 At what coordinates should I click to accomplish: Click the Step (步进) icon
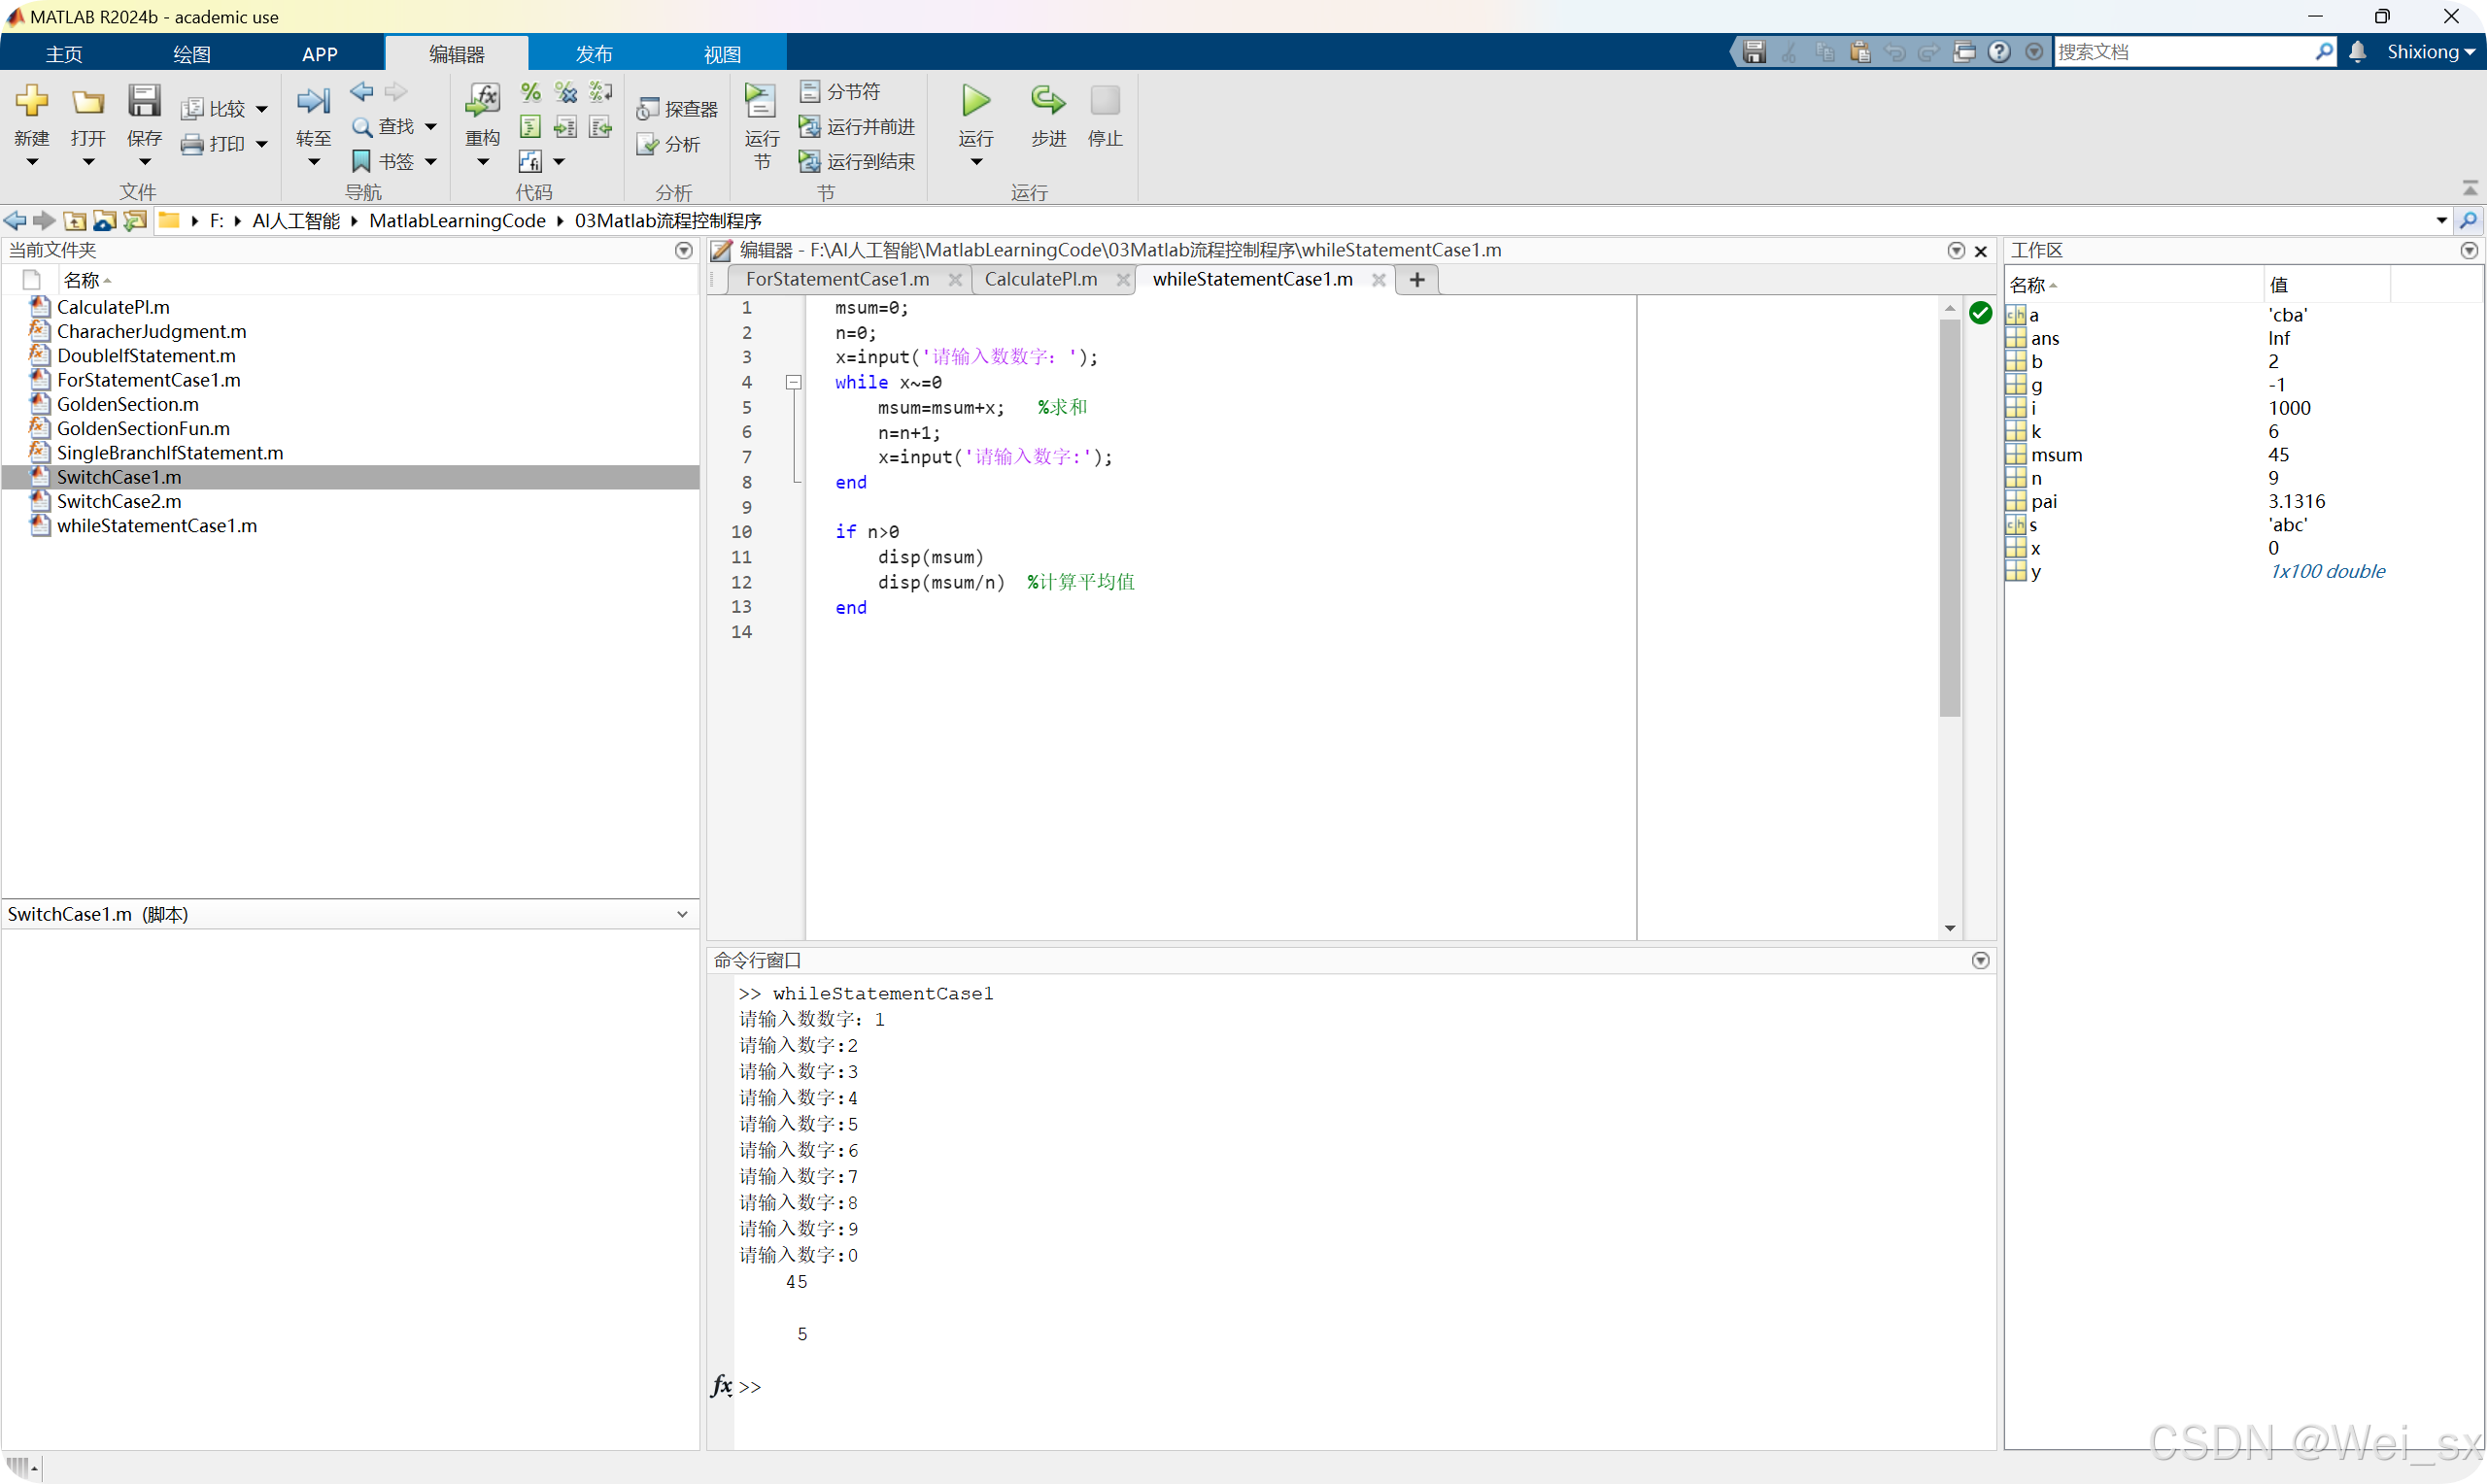click(x=1047, y=101)
